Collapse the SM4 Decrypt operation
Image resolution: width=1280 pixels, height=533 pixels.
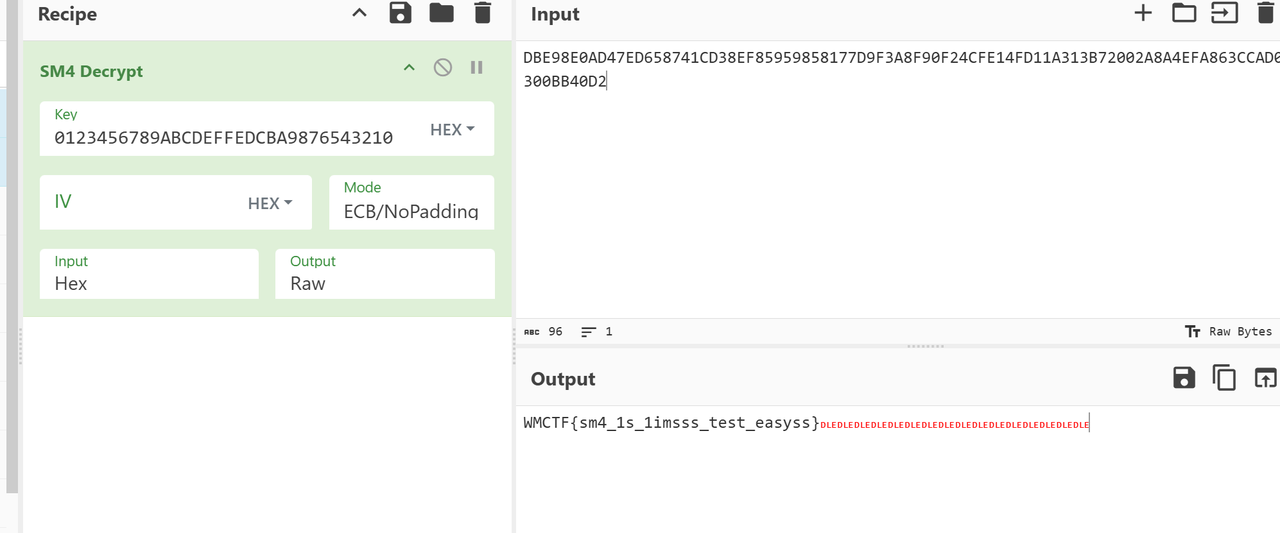408,68
